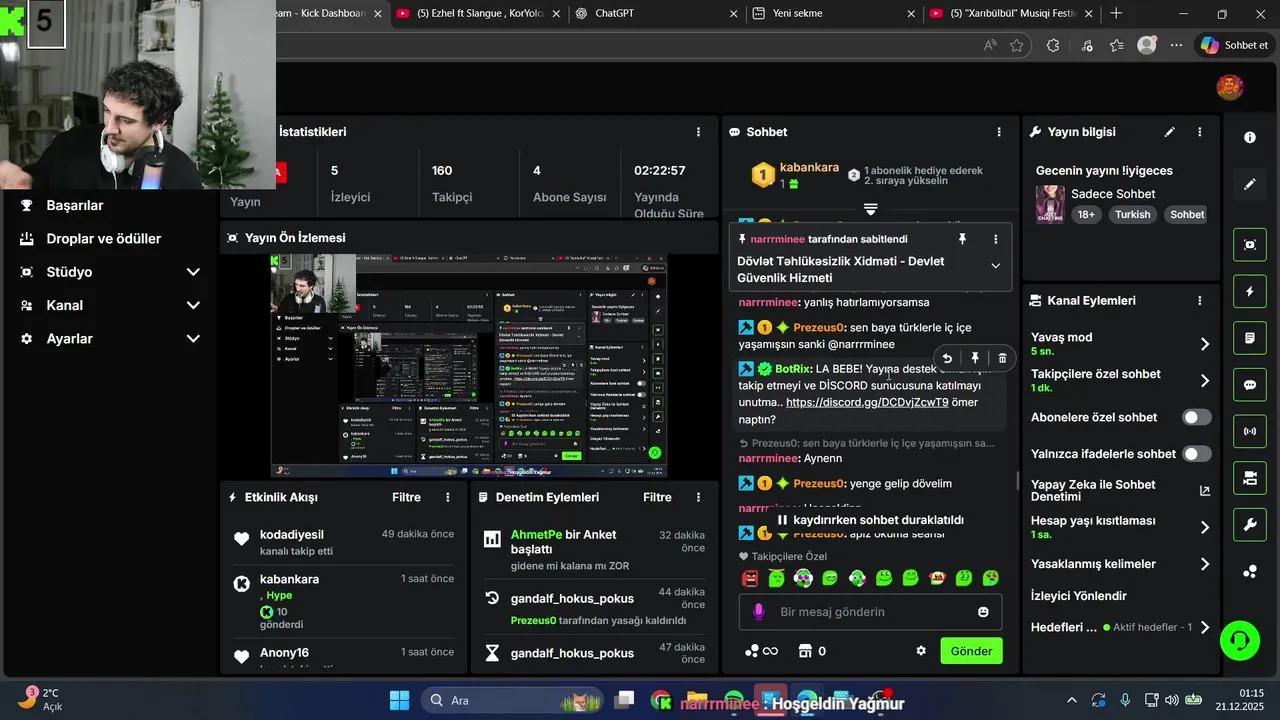Viewport: 1280px width, 720px height.
Task: Open the discord.gg link in BotRix message
Action: pos(867,402)
